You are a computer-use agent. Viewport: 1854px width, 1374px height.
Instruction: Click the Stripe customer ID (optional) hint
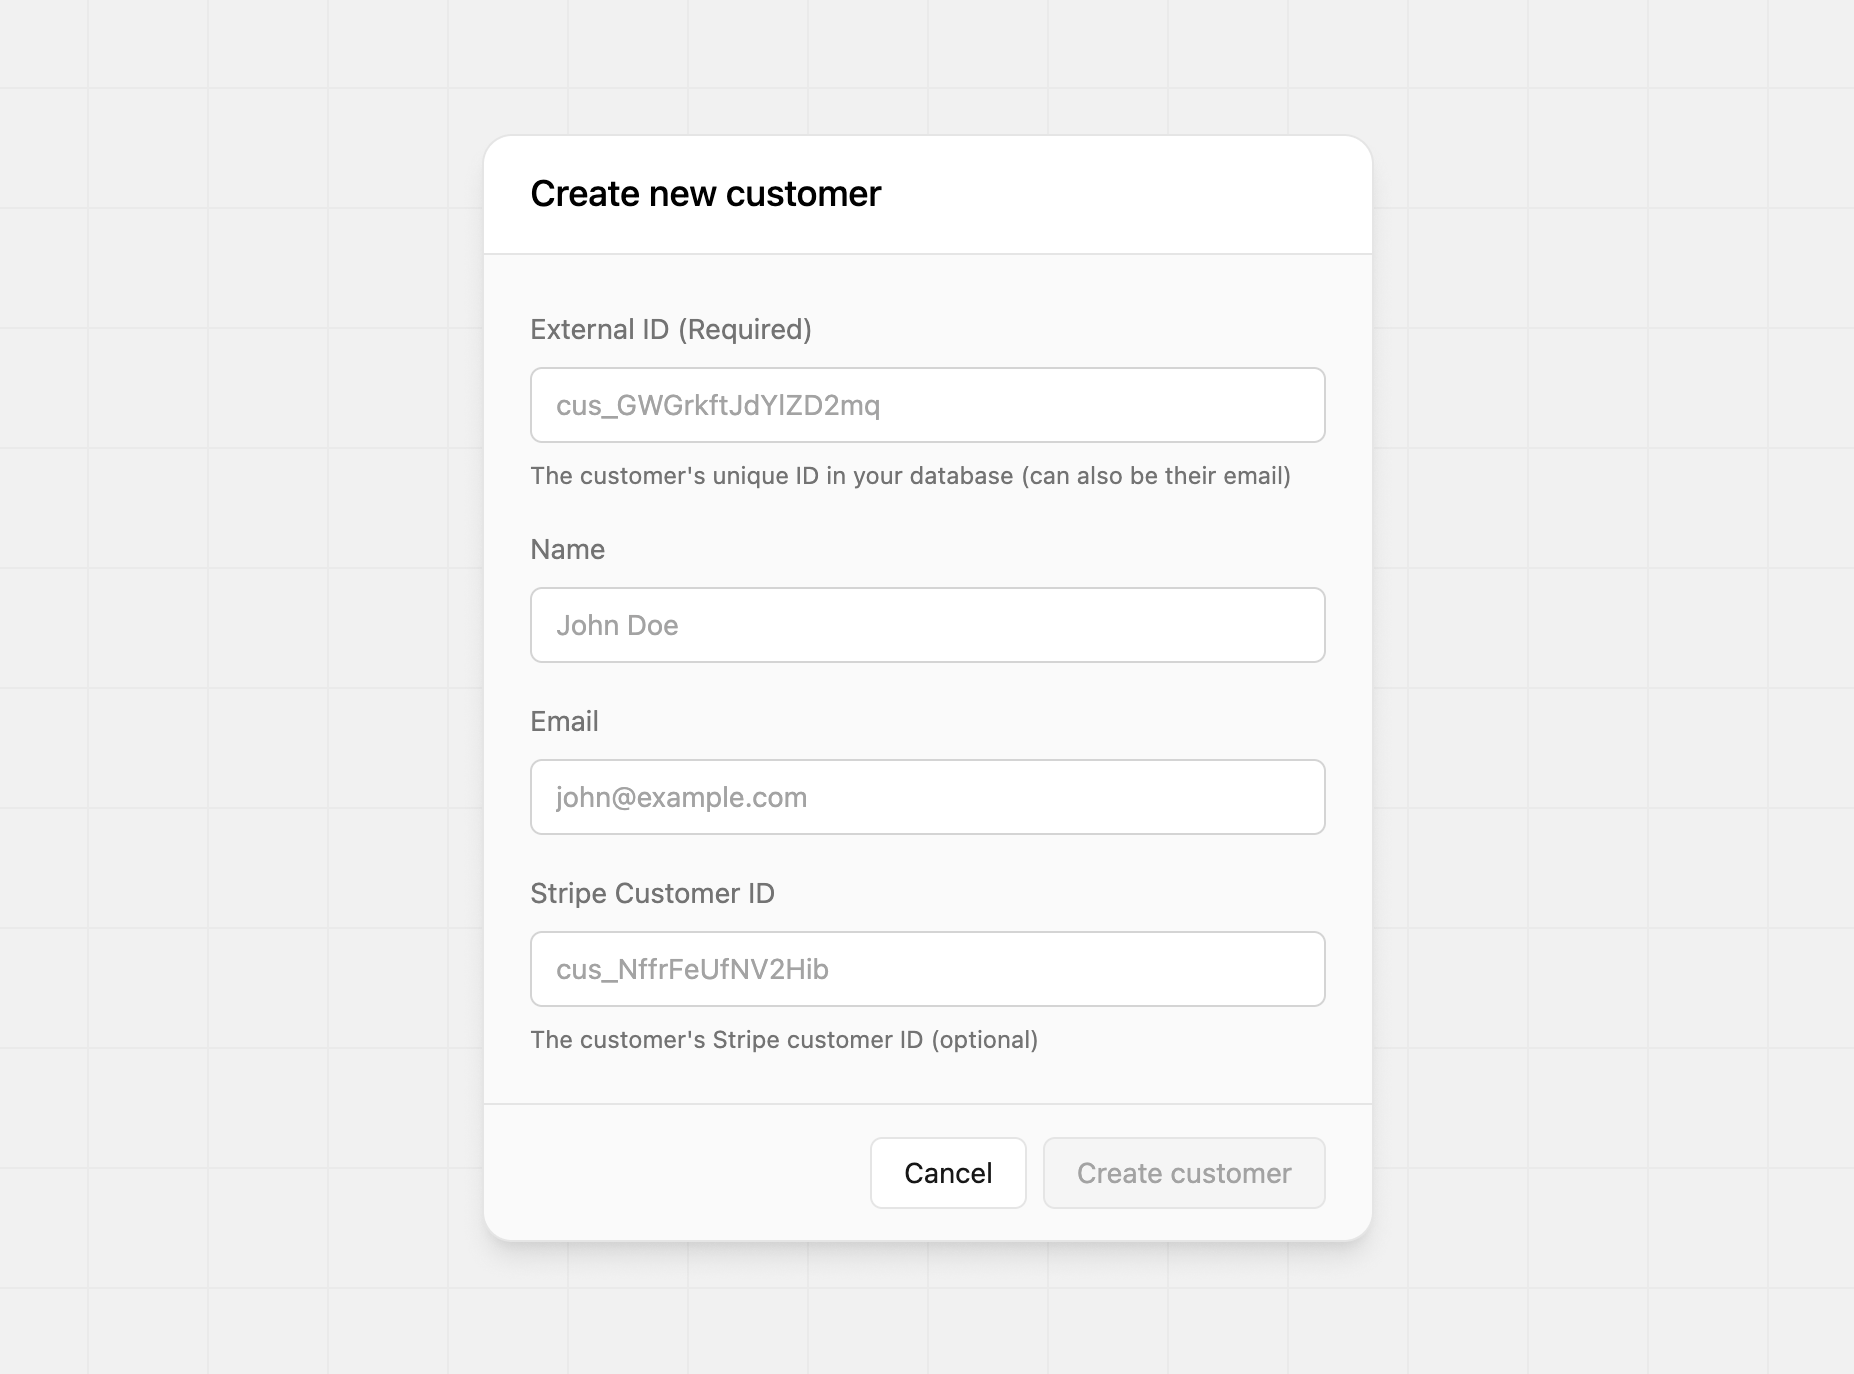(784, 1040)
